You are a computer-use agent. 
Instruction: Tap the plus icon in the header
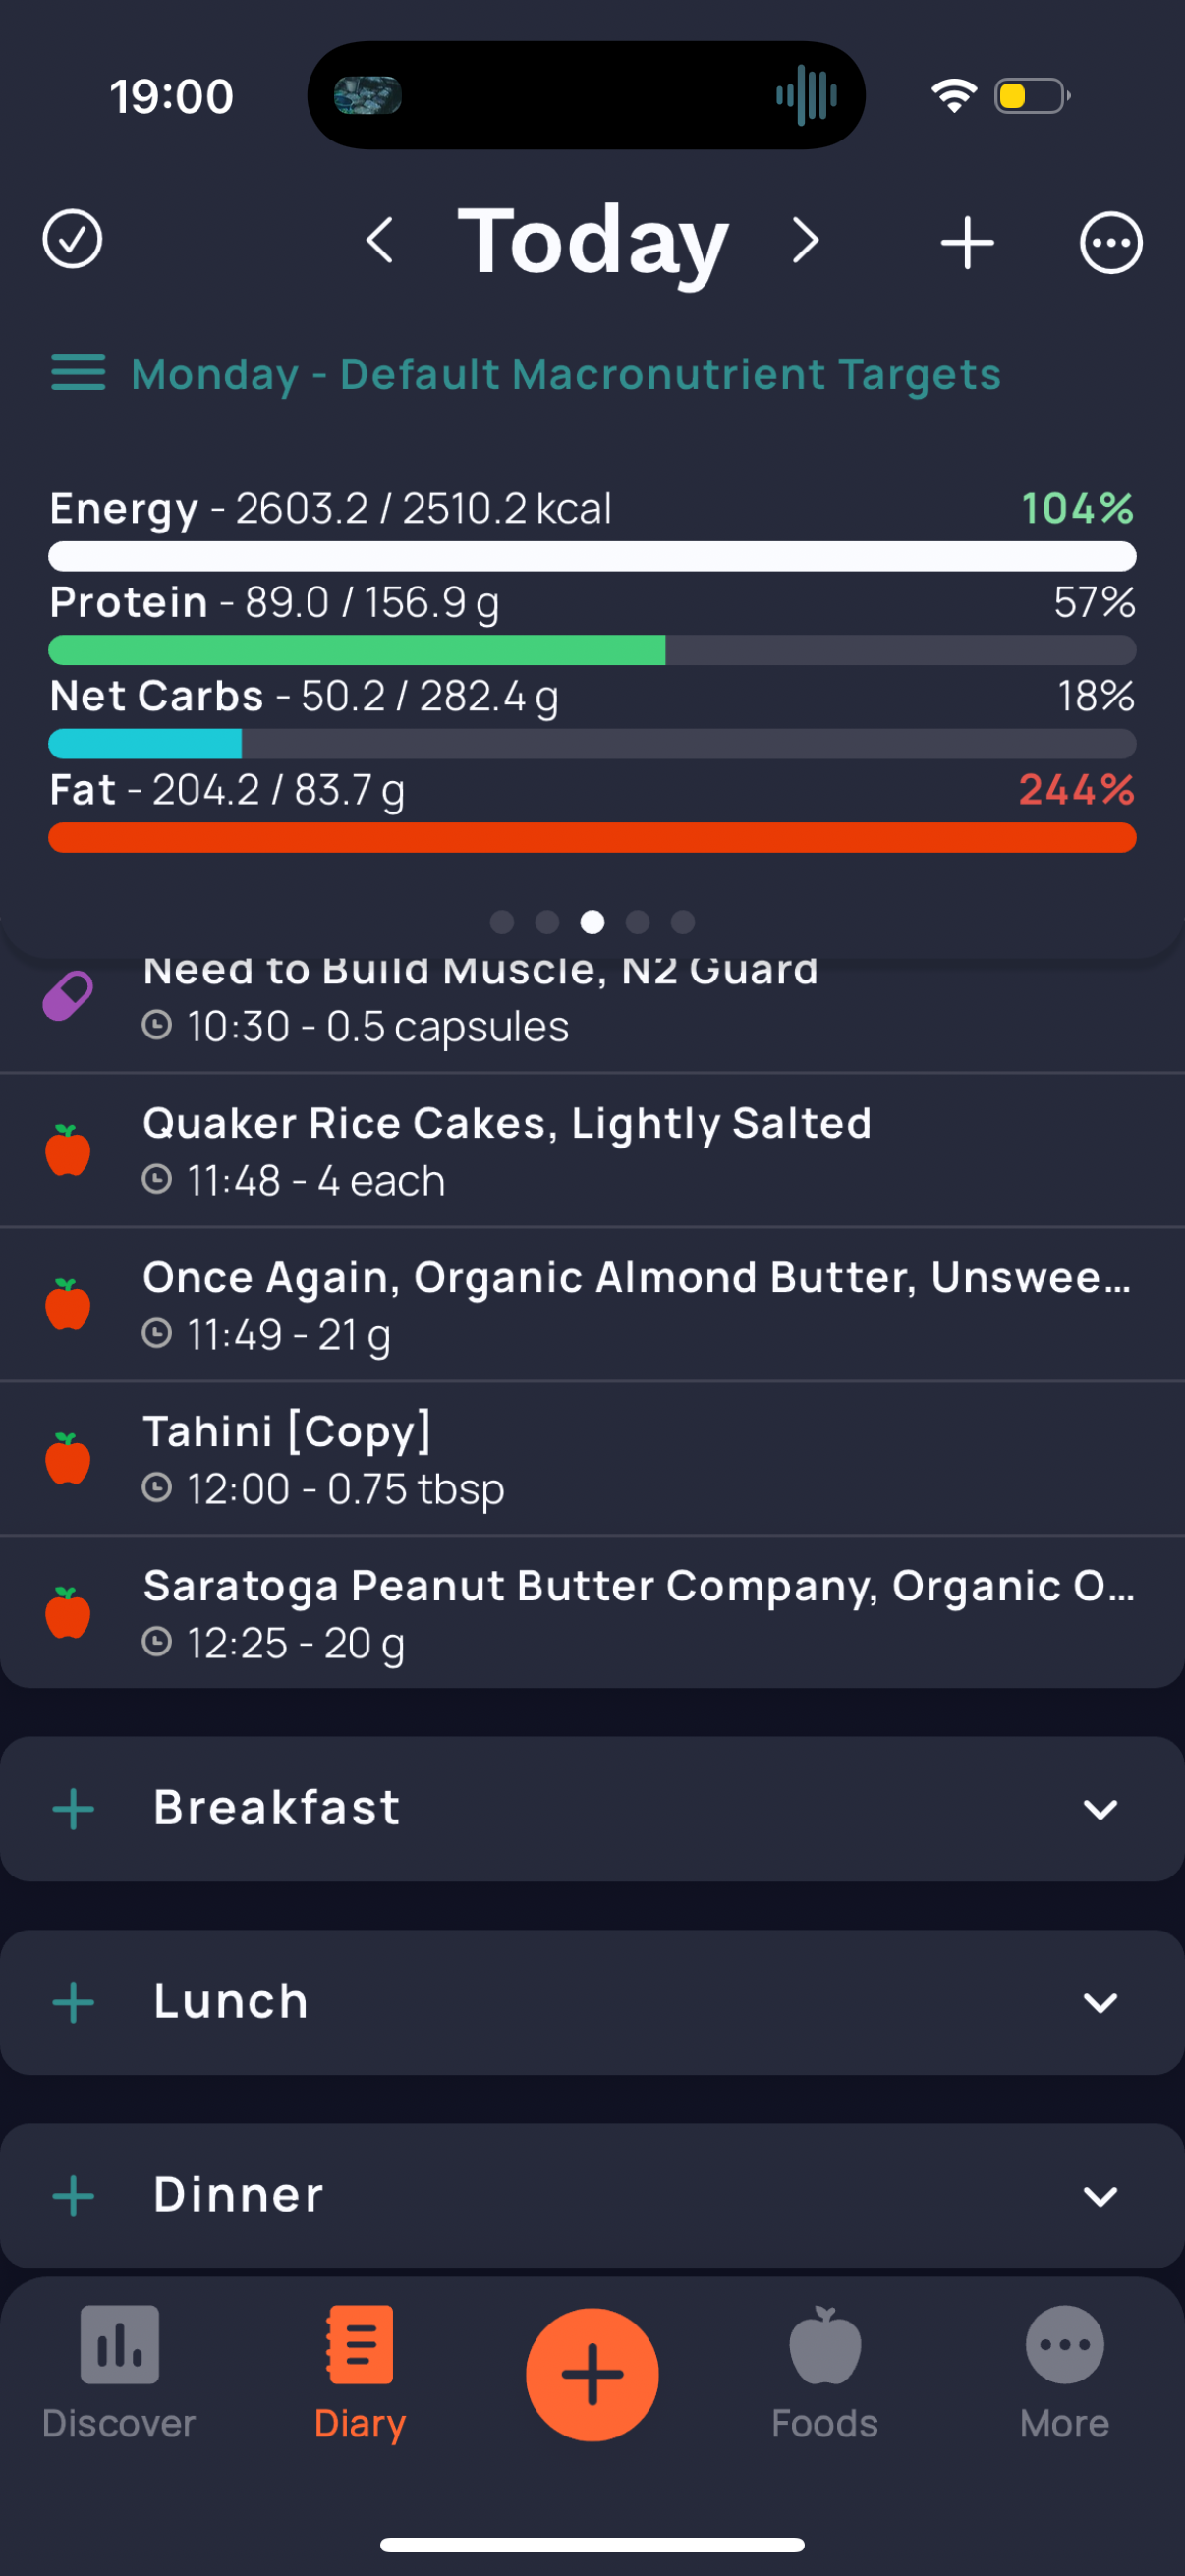click(x=967, y=242)
